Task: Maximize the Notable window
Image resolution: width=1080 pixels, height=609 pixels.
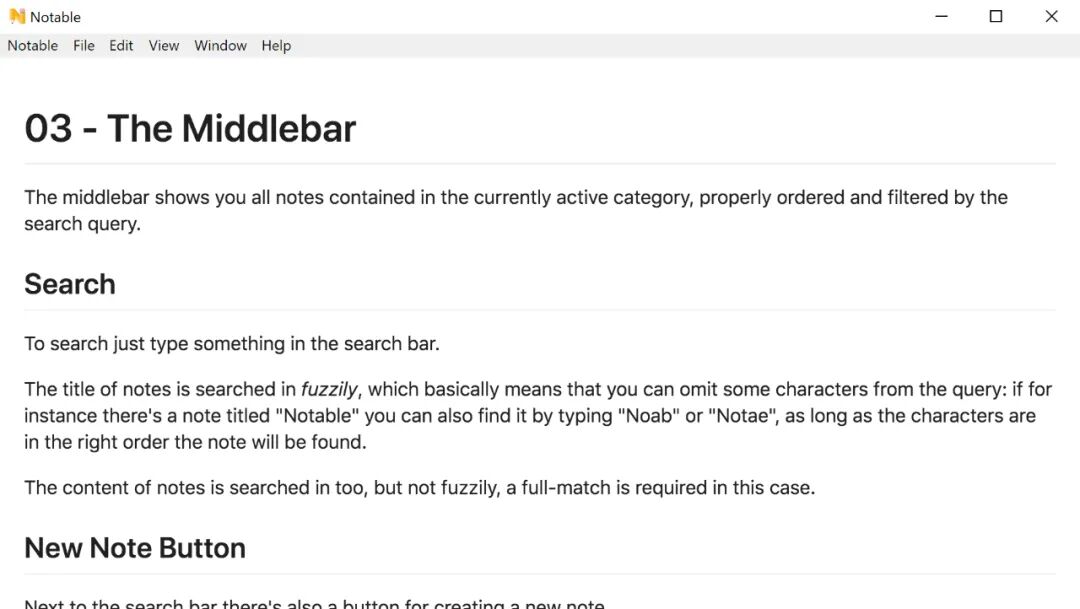Action: (x=996, y=17)
